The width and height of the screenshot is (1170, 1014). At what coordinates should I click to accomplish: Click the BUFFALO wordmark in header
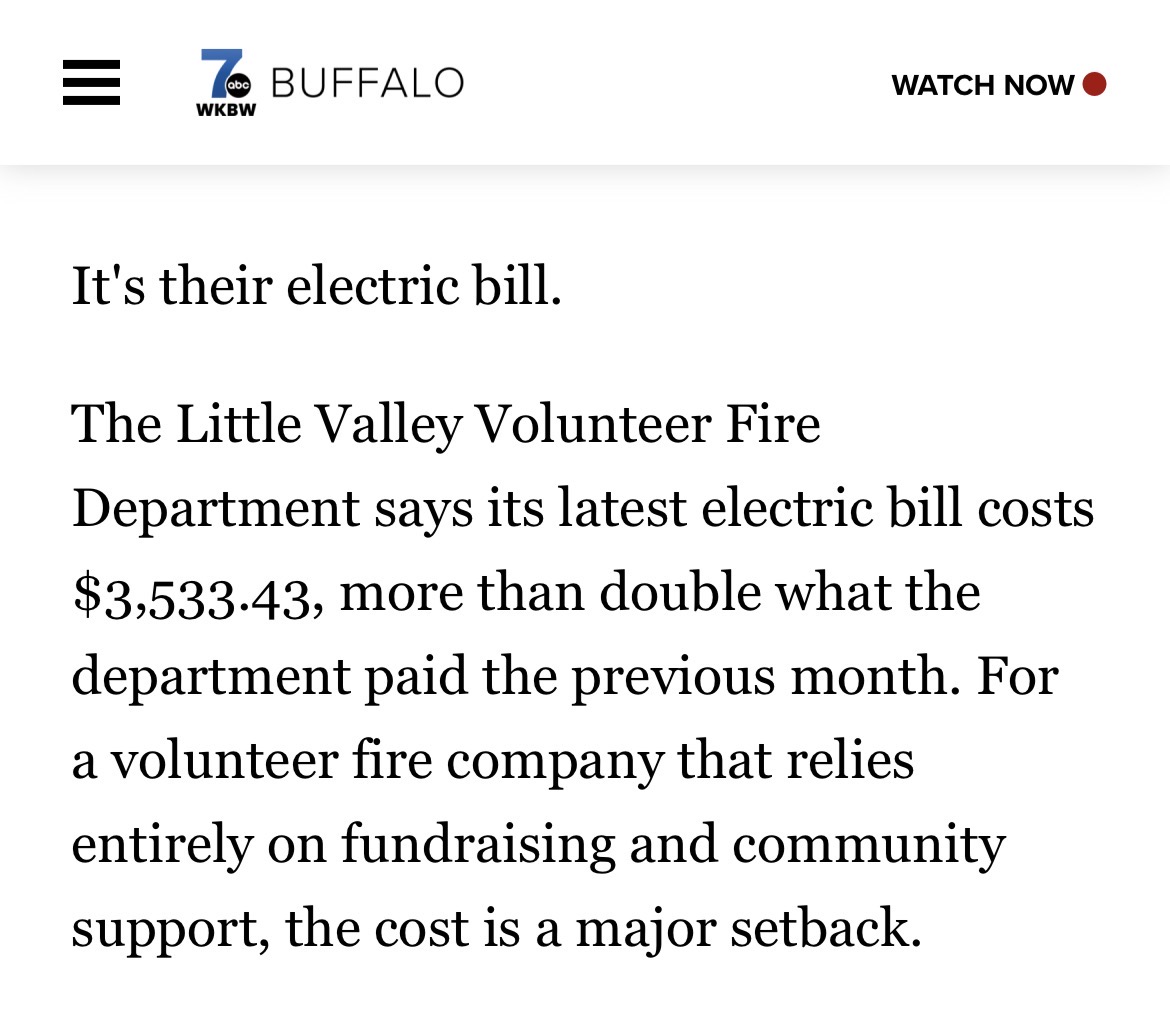tap(367, 83)
